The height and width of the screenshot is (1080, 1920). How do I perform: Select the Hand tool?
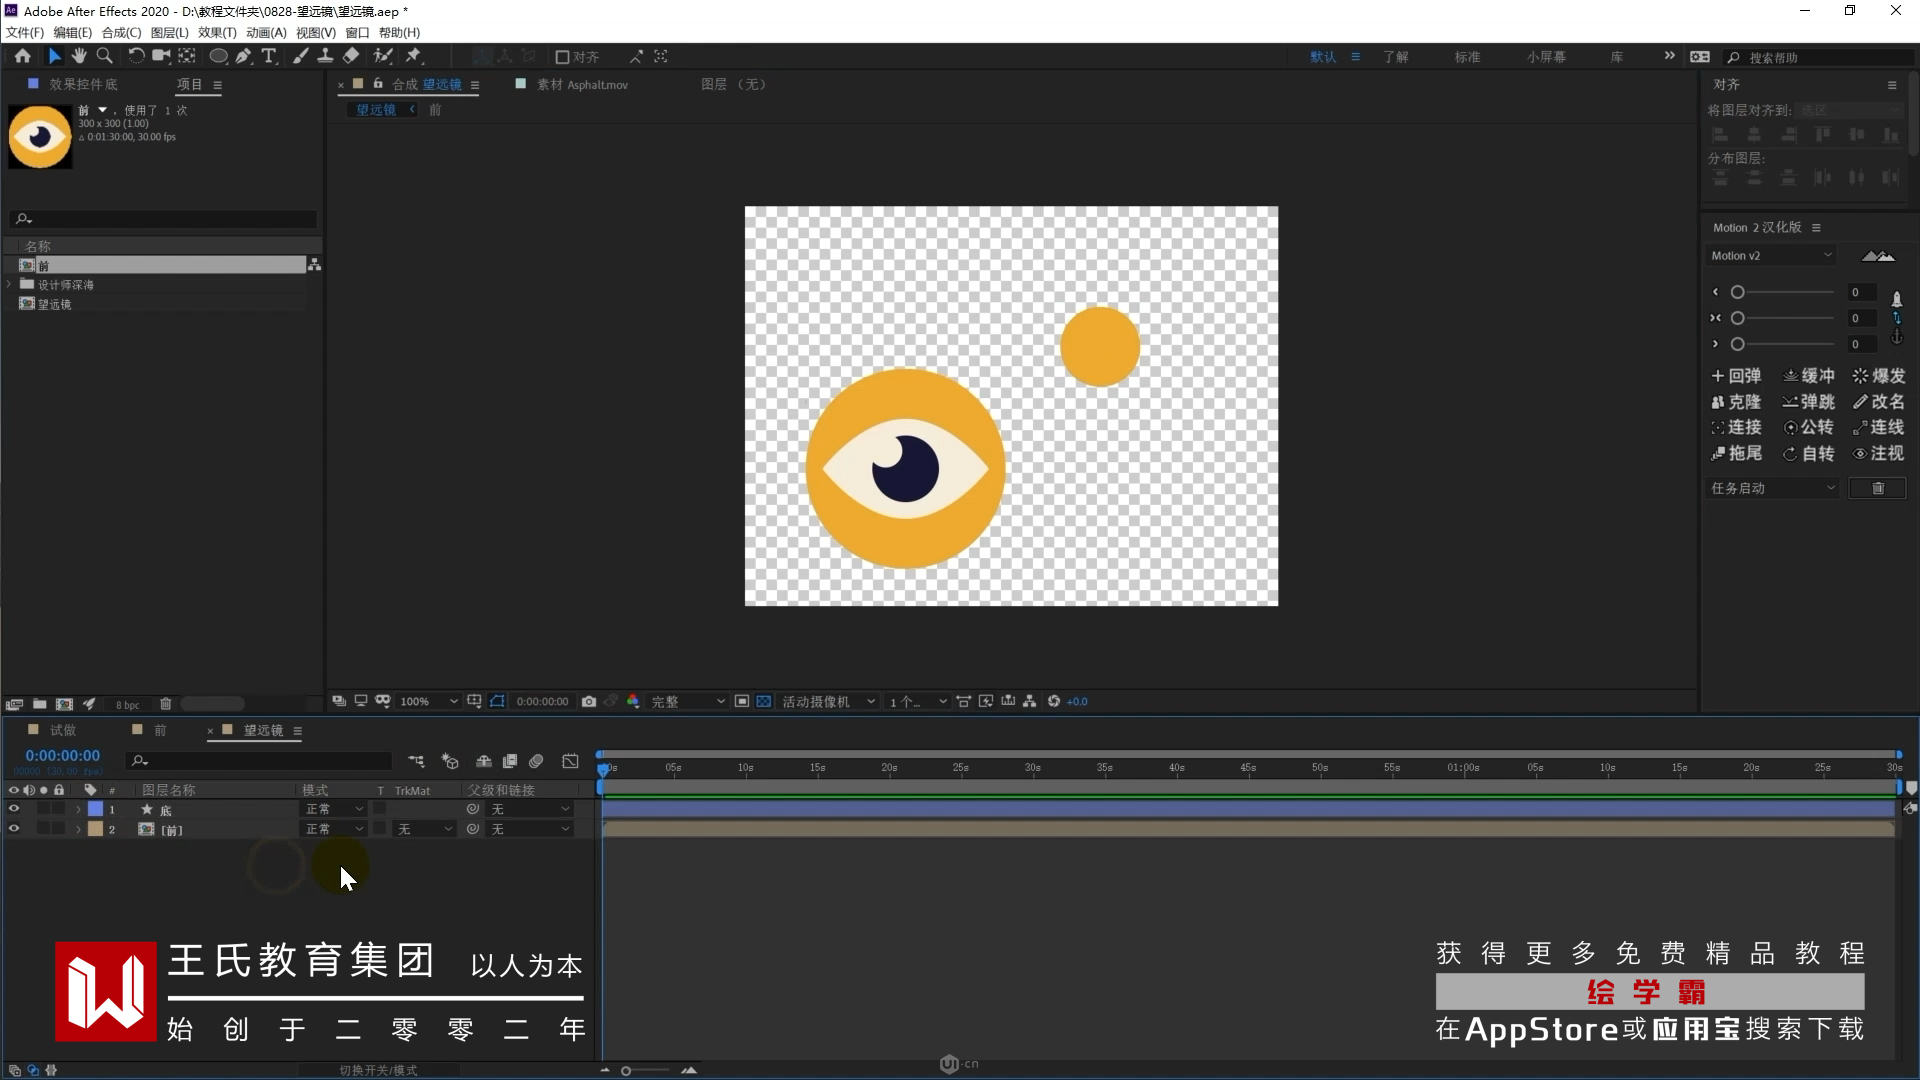pyautogui.click(x=79, y=57)
